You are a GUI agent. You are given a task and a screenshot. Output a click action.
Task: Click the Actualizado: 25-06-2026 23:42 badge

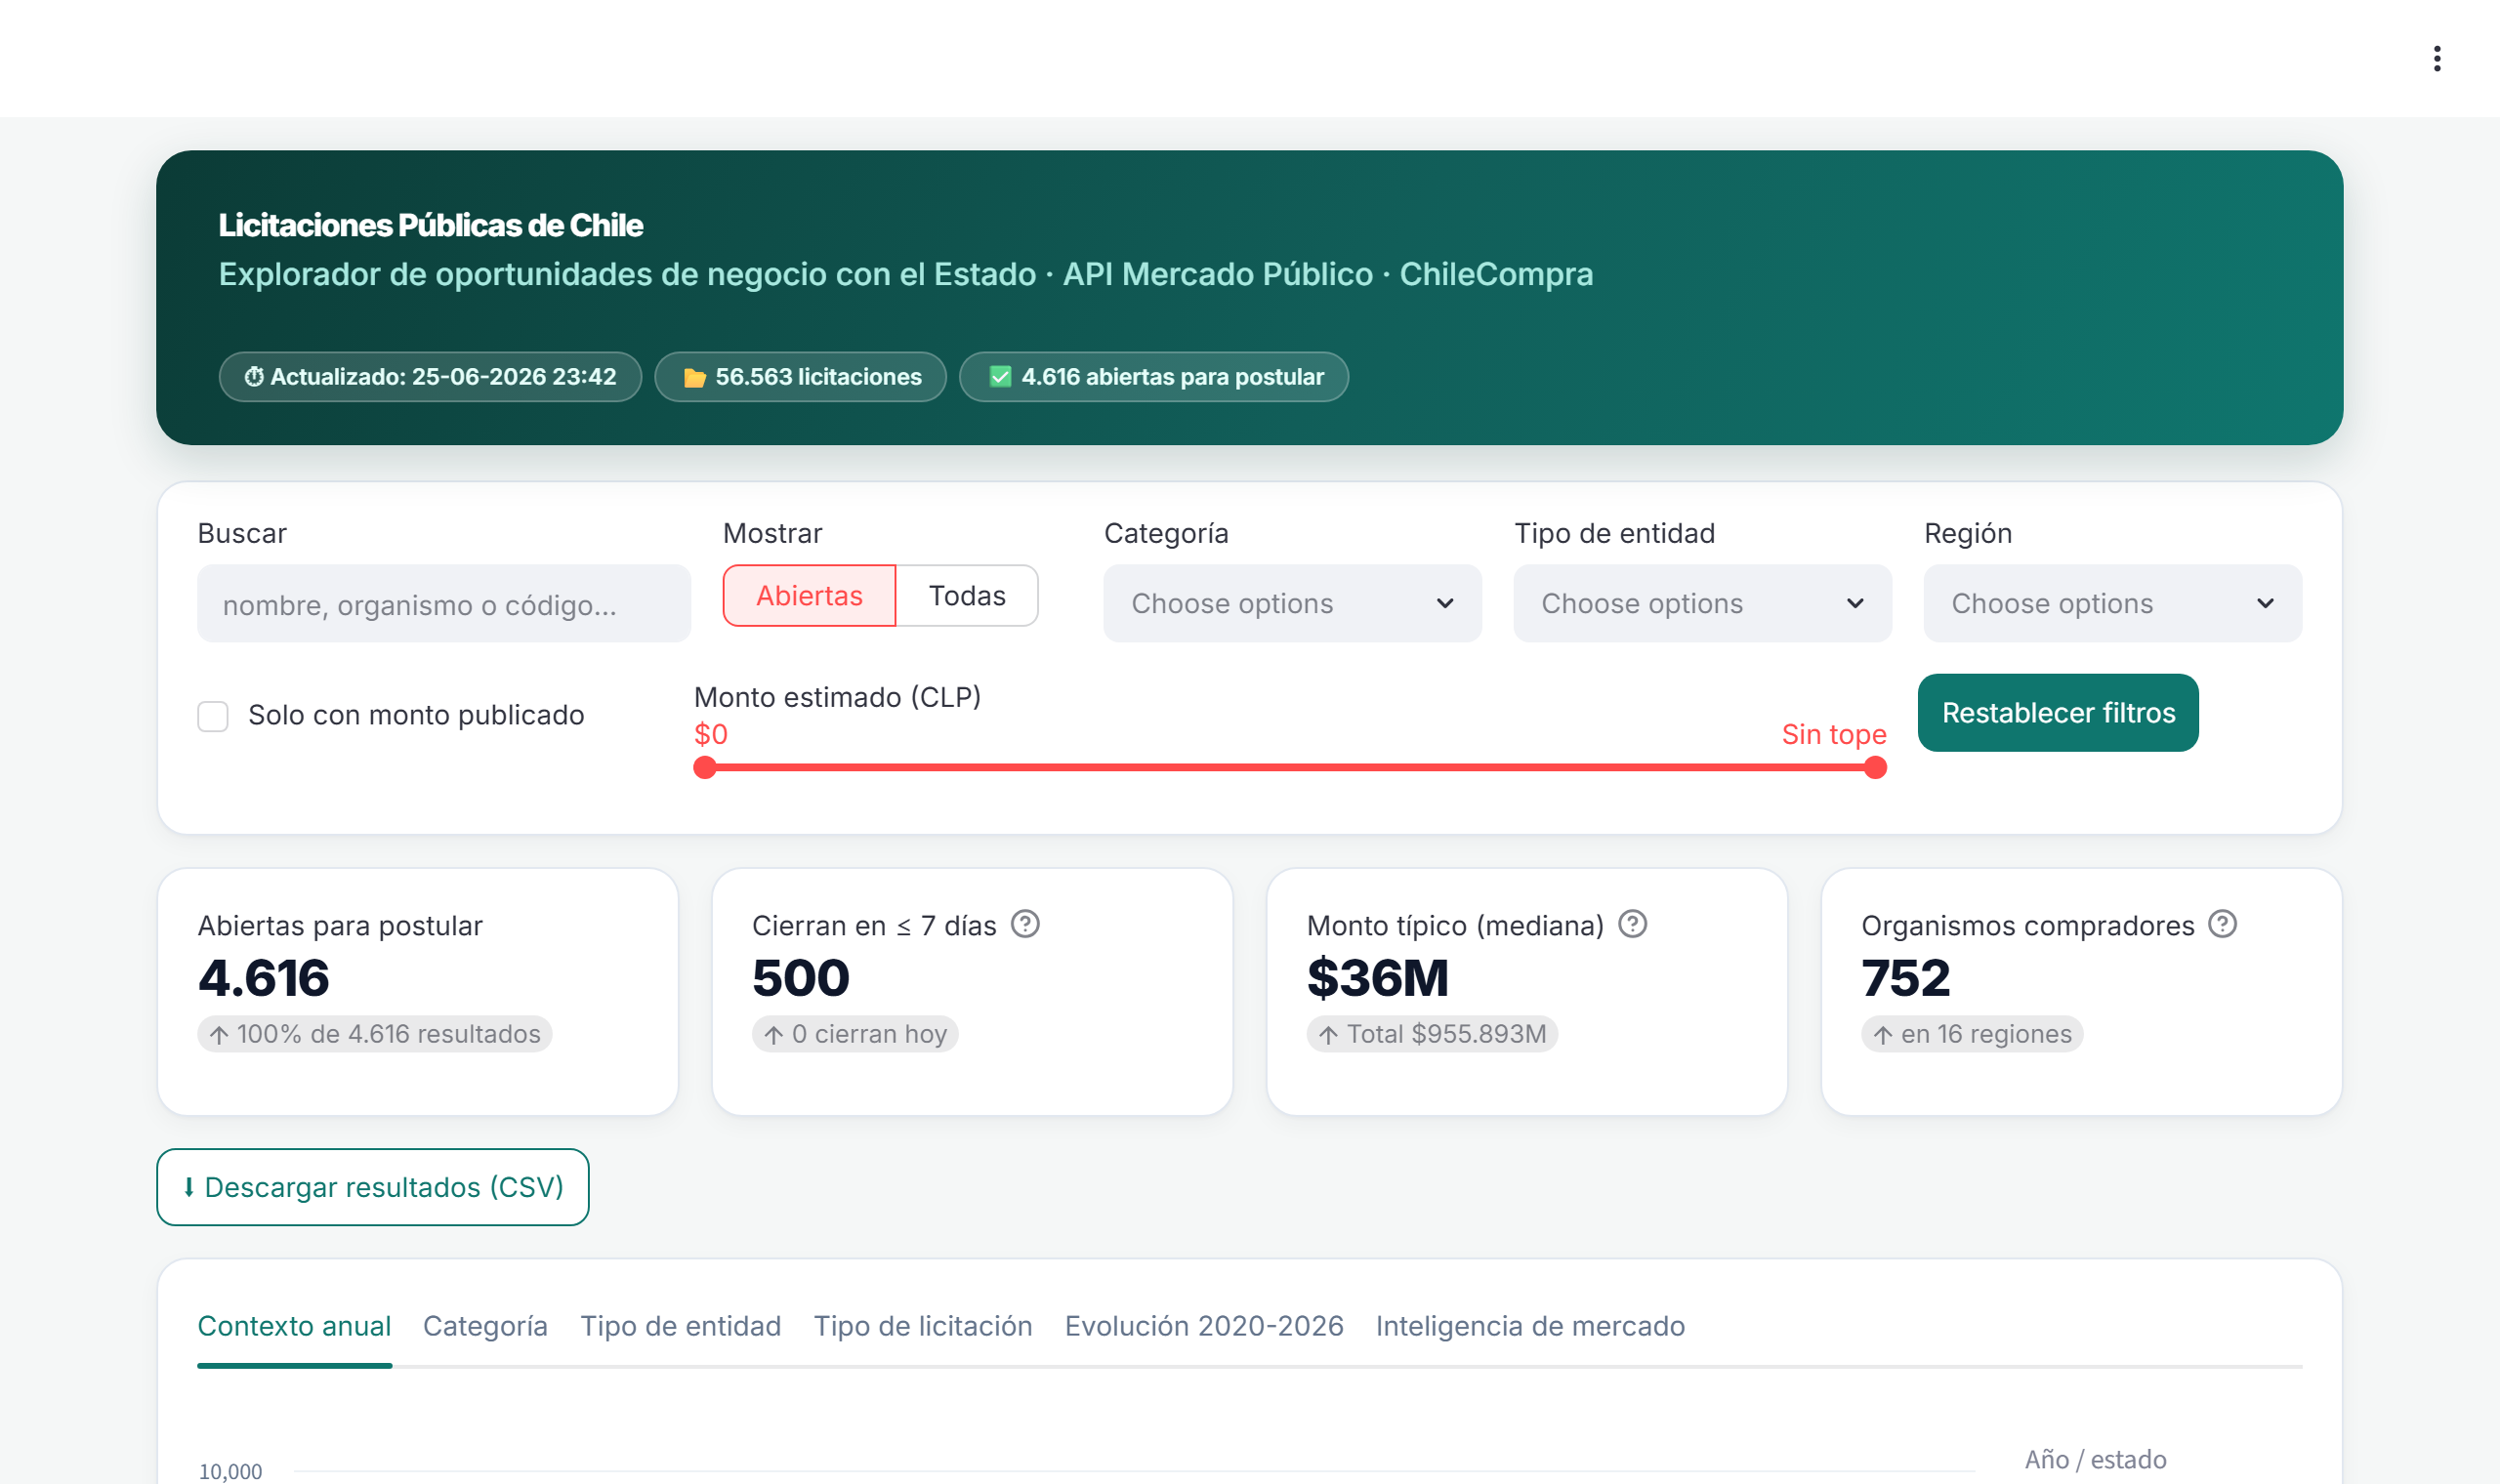(x=430, y=377)
